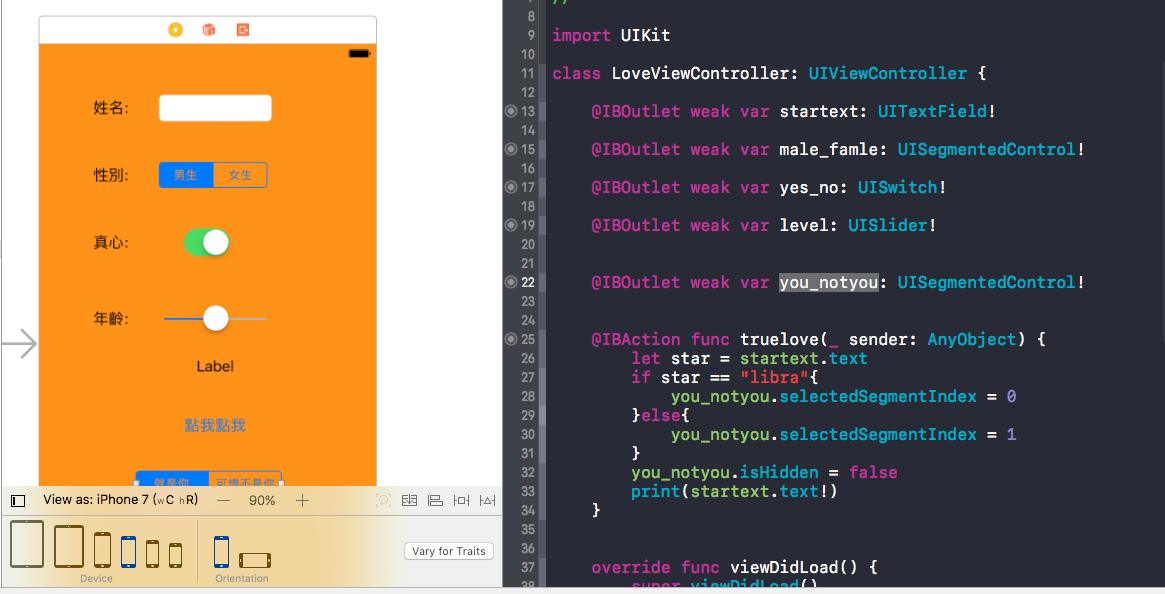This screenshot has height=594, width=1165.
Task: Select the 可惜不是你 segment
Action: coord(245,480)
